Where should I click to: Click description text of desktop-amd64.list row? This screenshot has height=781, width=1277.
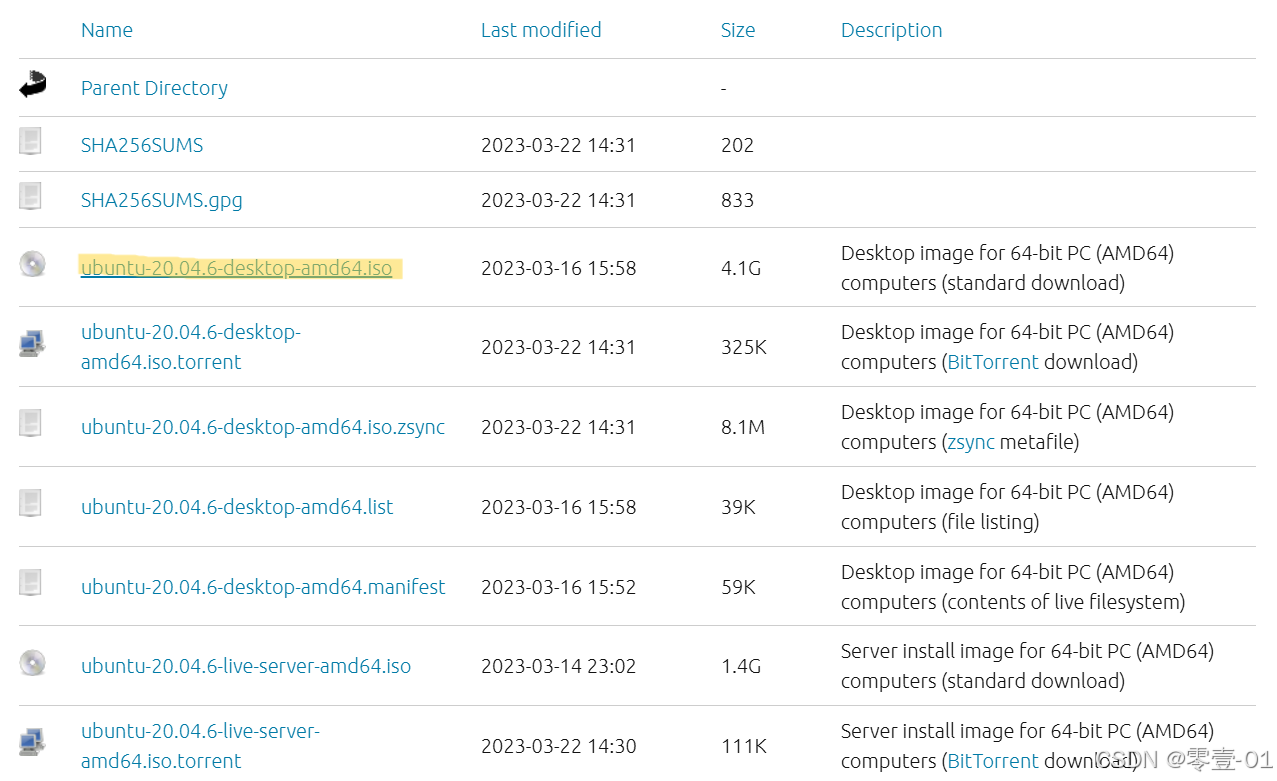coord(1007,507)
